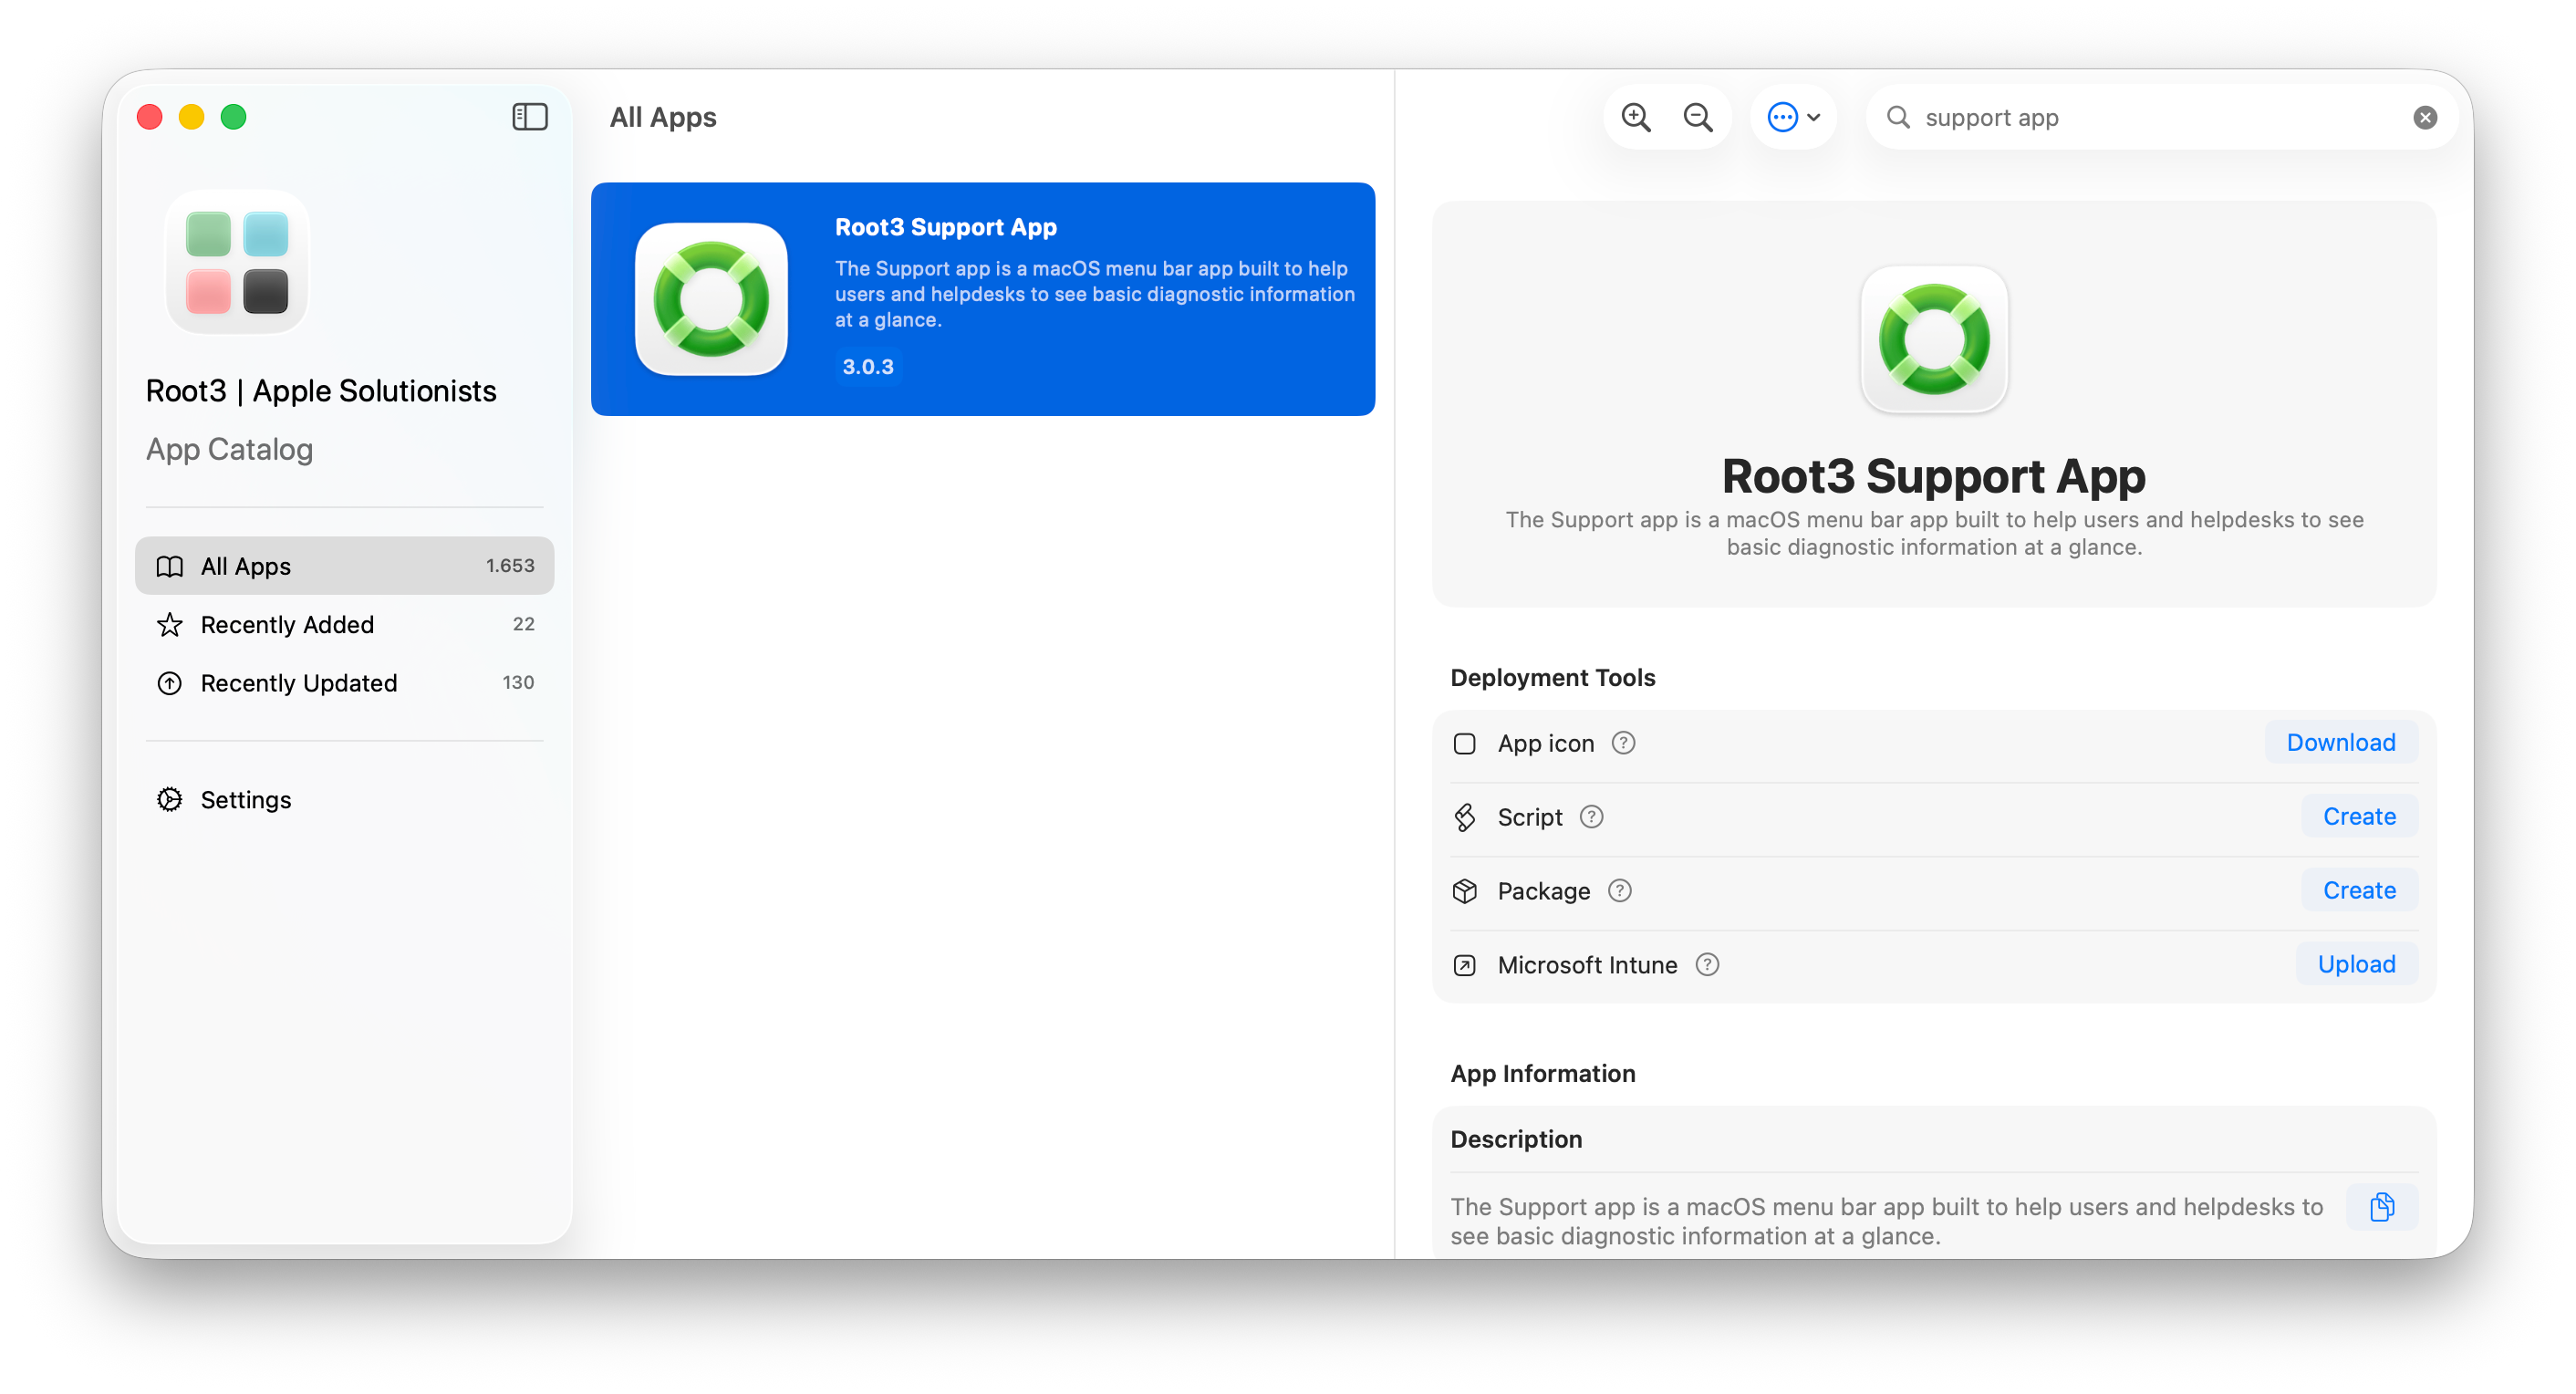Toggle the sidebar visibility icon
The height and width of the screenshot is (1394, 2576).
coord(529,117)
